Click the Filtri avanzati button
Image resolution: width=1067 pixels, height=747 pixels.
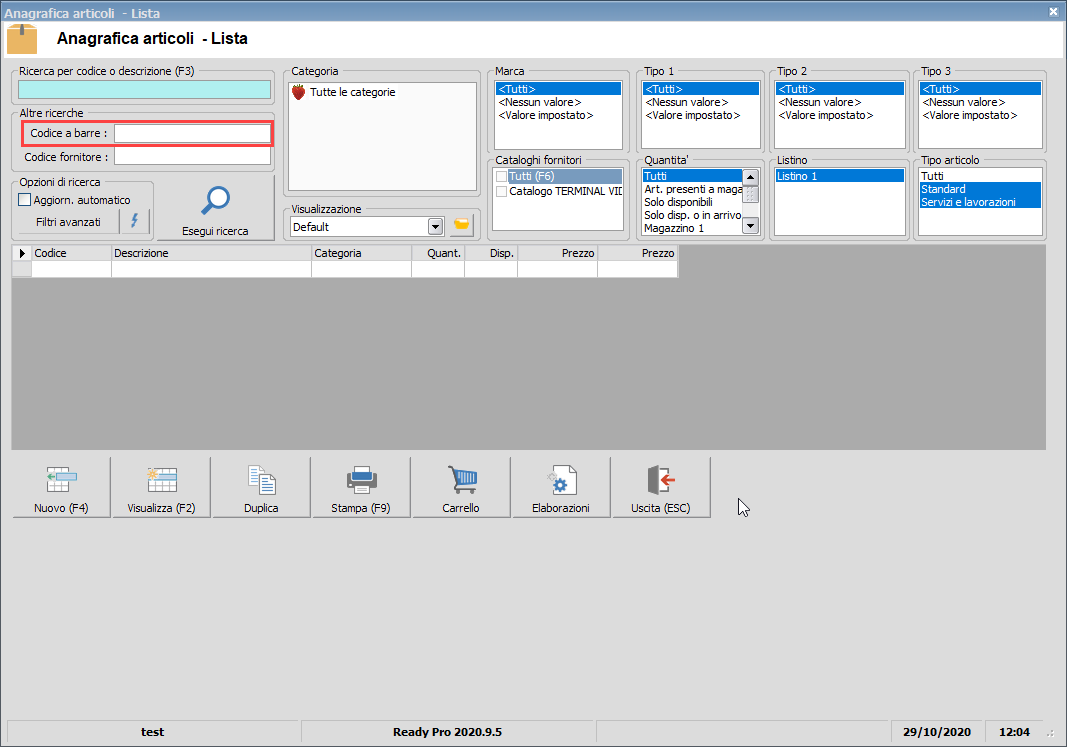coord(68,222)
